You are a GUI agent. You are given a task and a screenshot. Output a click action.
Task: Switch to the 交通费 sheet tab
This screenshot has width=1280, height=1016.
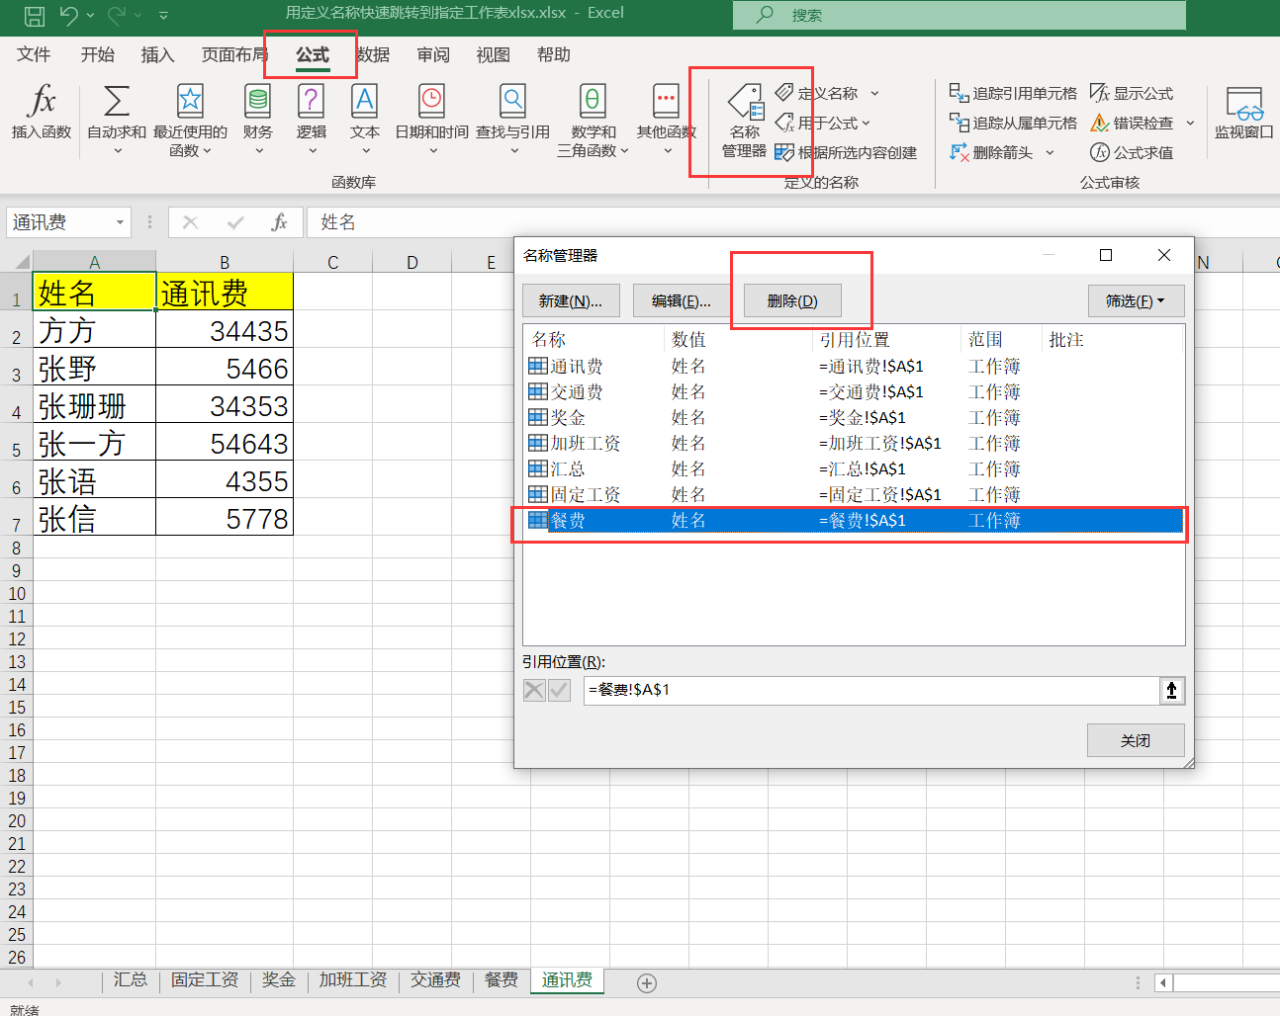tap(436, 980)
